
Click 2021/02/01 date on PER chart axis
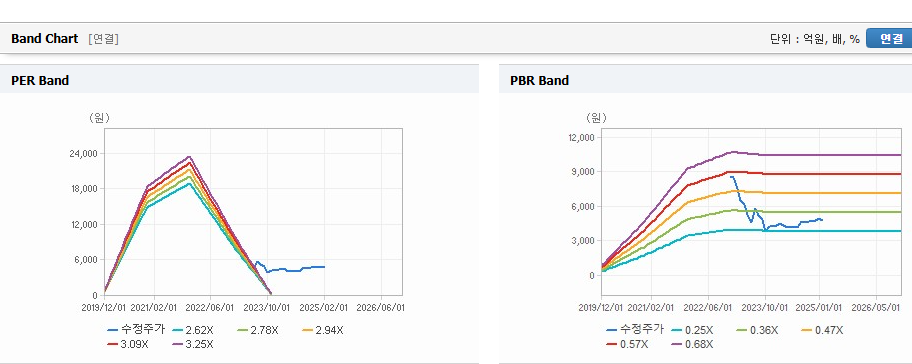coord(154,307)
